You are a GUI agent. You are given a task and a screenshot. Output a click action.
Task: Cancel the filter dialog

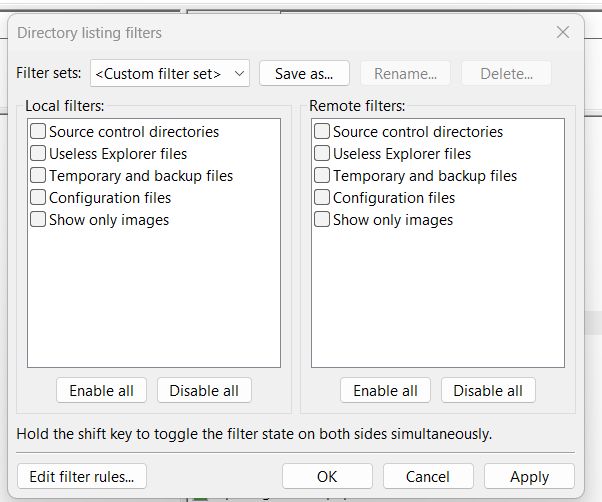tap(428, 476)
